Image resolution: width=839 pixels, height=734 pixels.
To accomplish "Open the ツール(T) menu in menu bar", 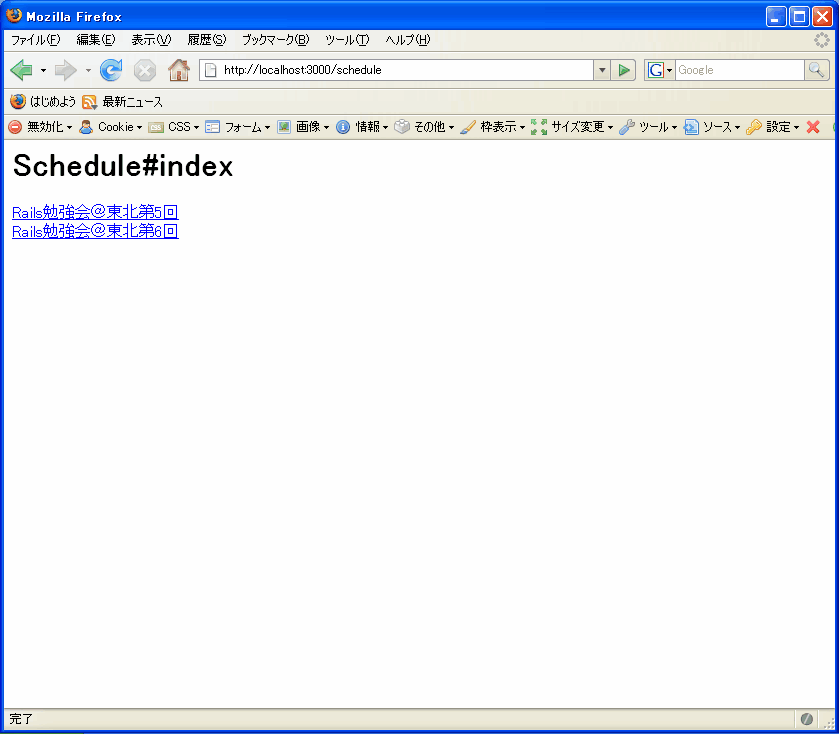I will coord(347,40).
